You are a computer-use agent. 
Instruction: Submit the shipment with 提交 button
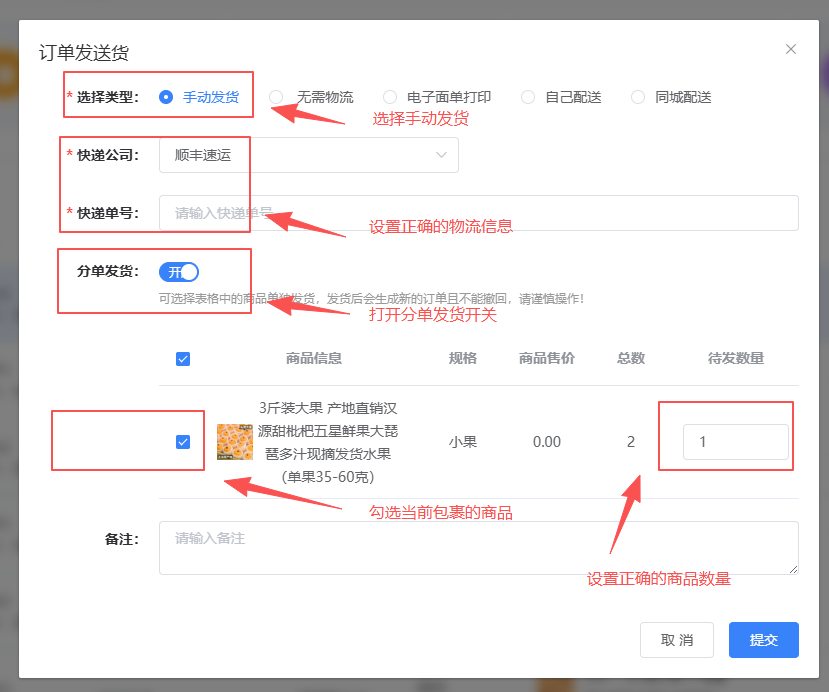(x=763, y=640)
